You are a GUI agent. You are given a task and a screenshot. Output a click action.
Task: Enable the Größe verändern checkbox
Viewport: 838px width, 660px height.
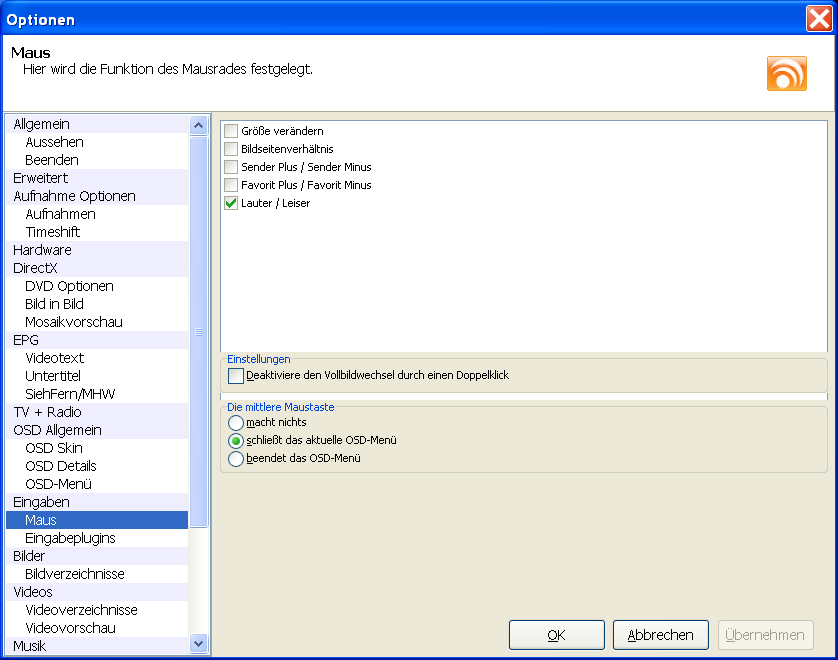tap(231, 131)
